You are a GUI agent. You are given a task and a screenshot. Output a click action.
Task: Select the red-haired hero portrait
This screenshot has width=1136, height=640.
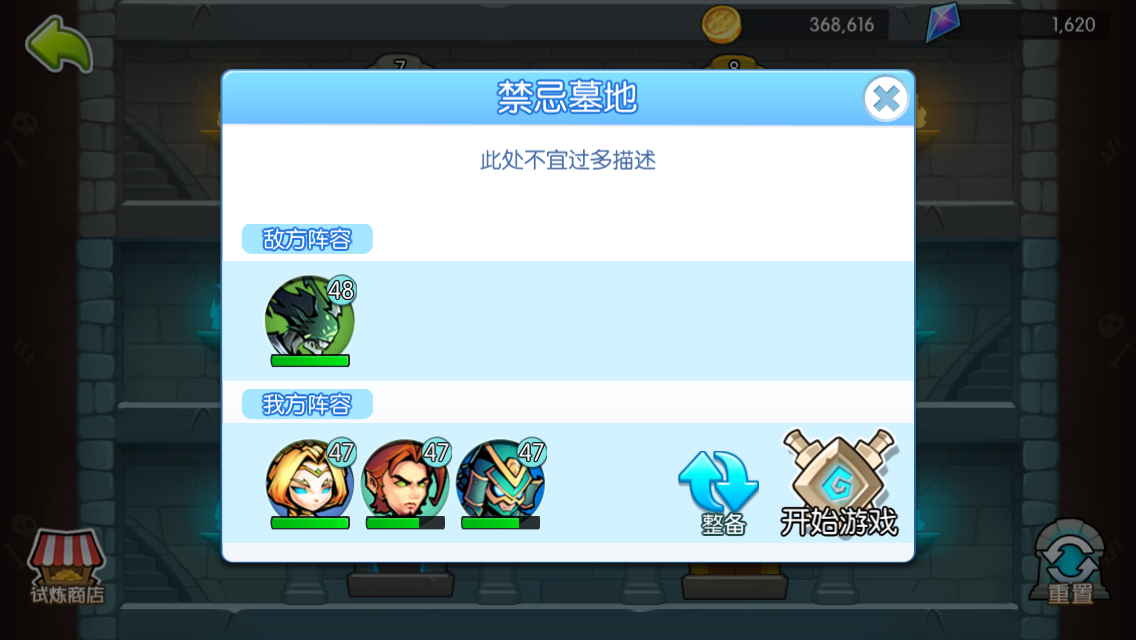405,480
